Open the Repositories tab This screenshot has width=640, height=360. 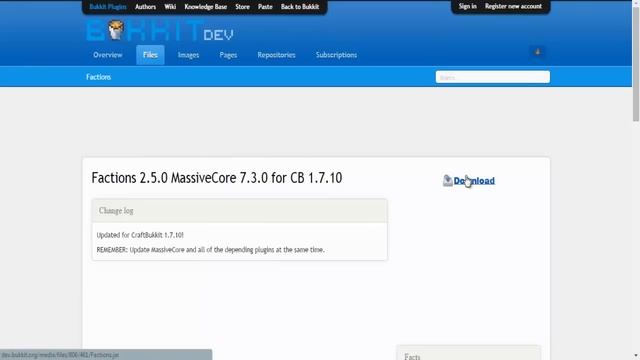(x=276, y=55)
